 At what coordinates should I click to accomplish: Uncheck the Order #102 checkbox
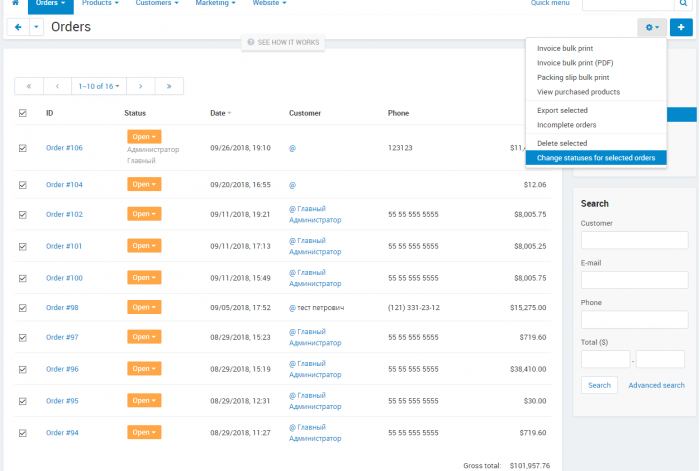[23, 215]
